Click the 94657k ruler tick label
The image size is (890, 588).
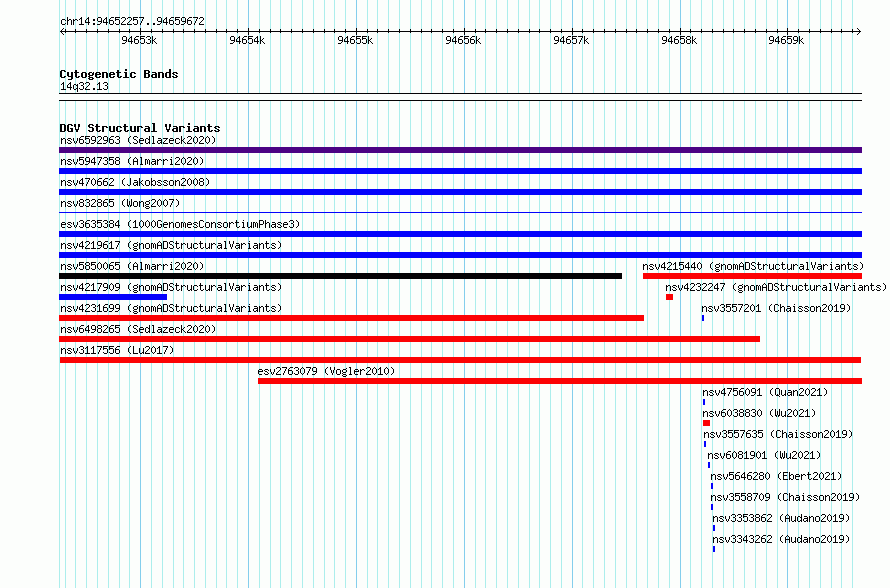571,40
